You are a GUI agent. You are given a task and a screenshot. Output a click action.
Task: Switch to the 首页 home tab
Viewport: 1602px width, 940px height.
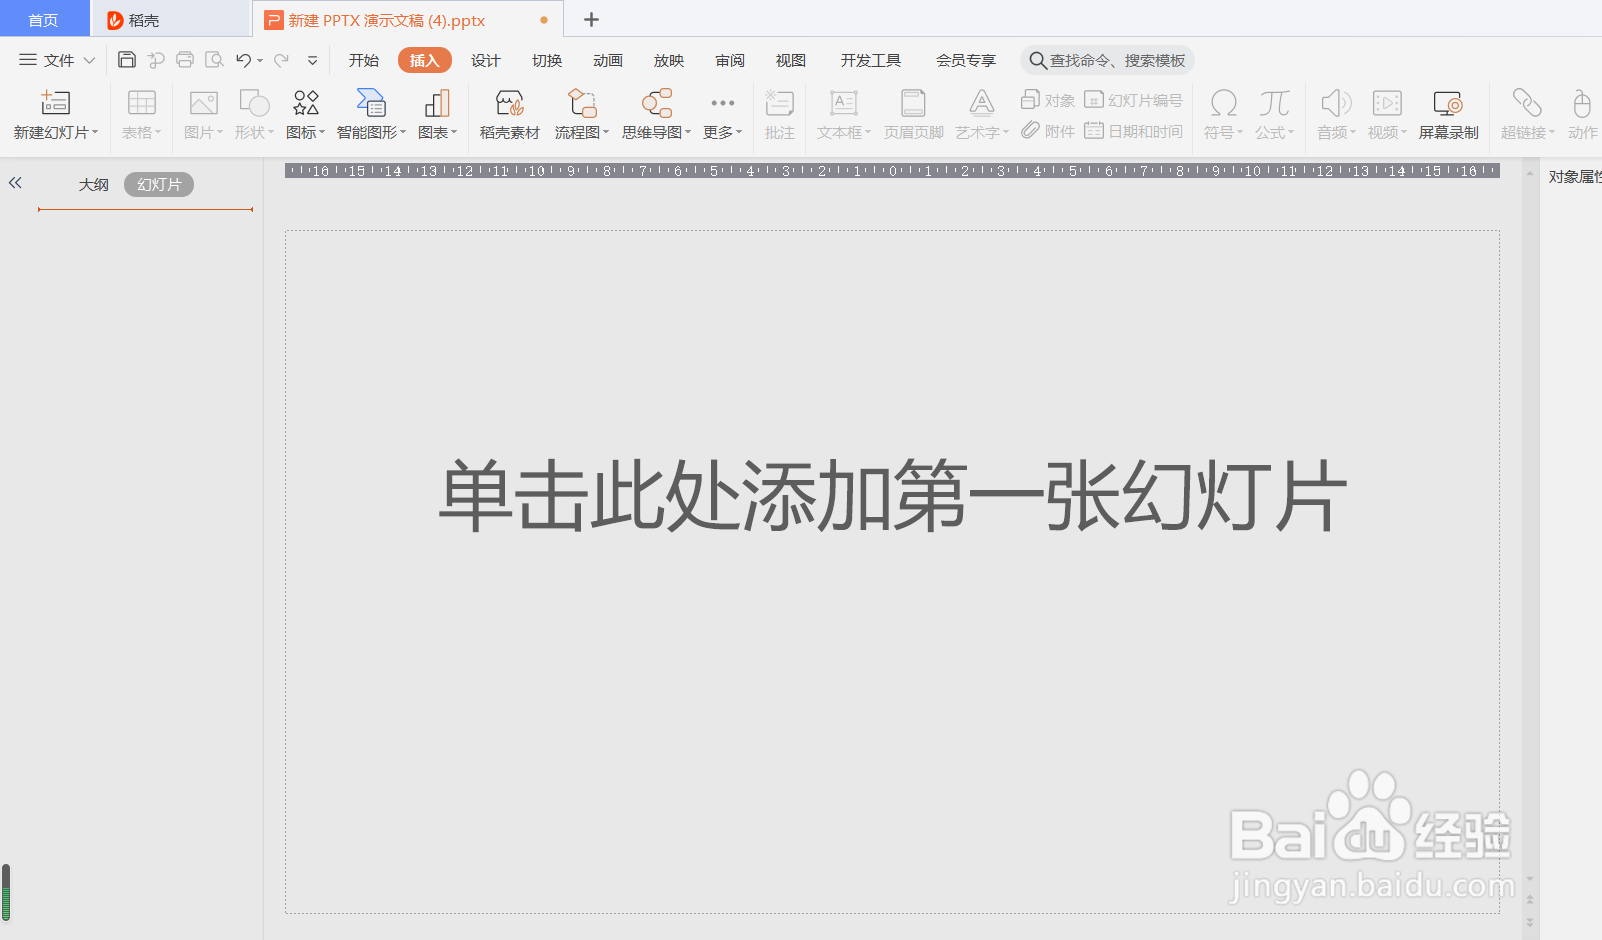coord(44,20)
